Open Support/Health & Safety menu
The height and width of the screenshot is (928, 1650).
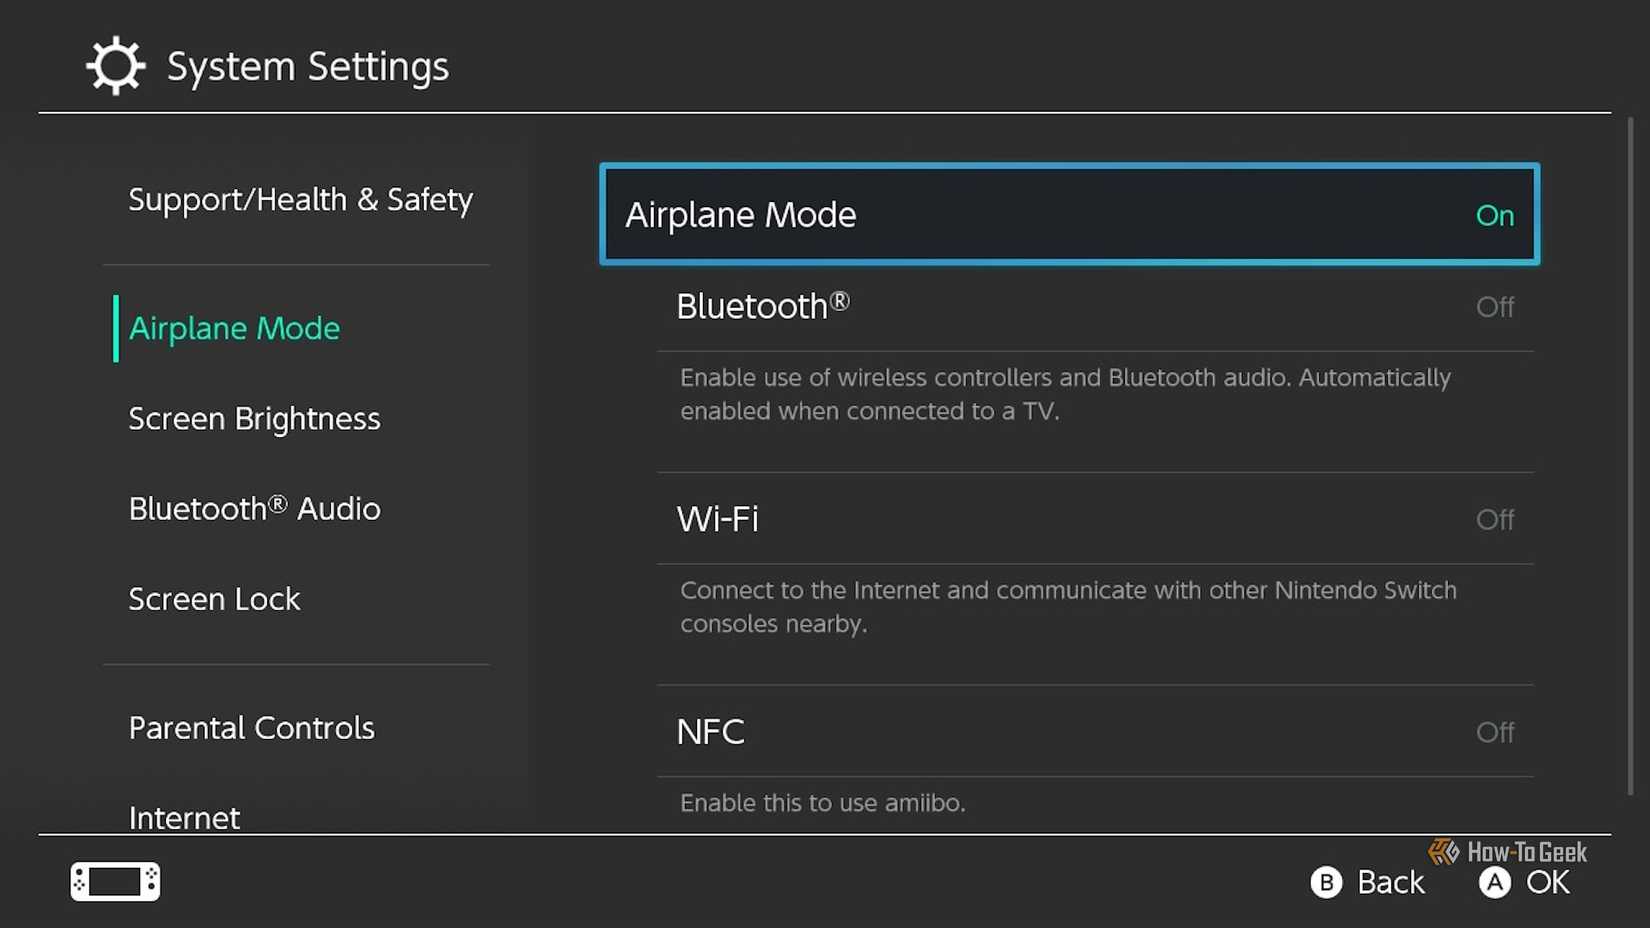pyautogui.click(x=300, y=200)
